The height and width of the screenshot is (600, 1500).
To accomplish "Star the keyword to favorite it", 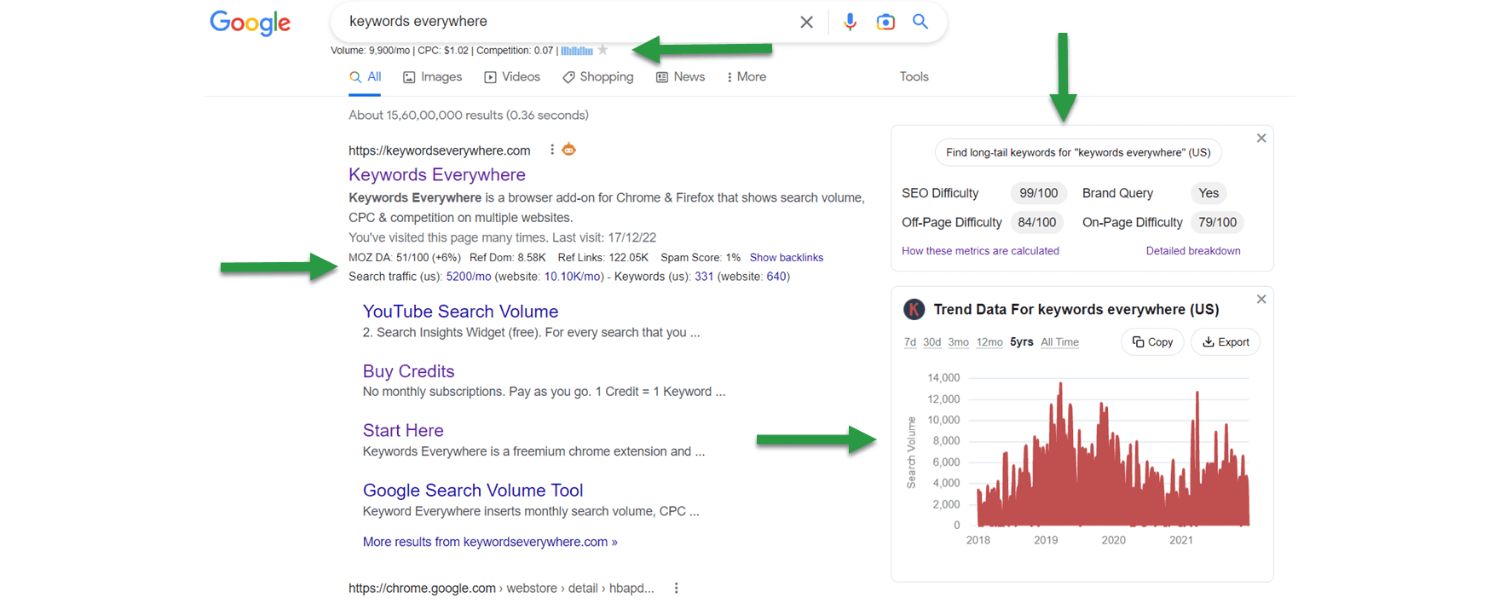I will click(601, 49).
